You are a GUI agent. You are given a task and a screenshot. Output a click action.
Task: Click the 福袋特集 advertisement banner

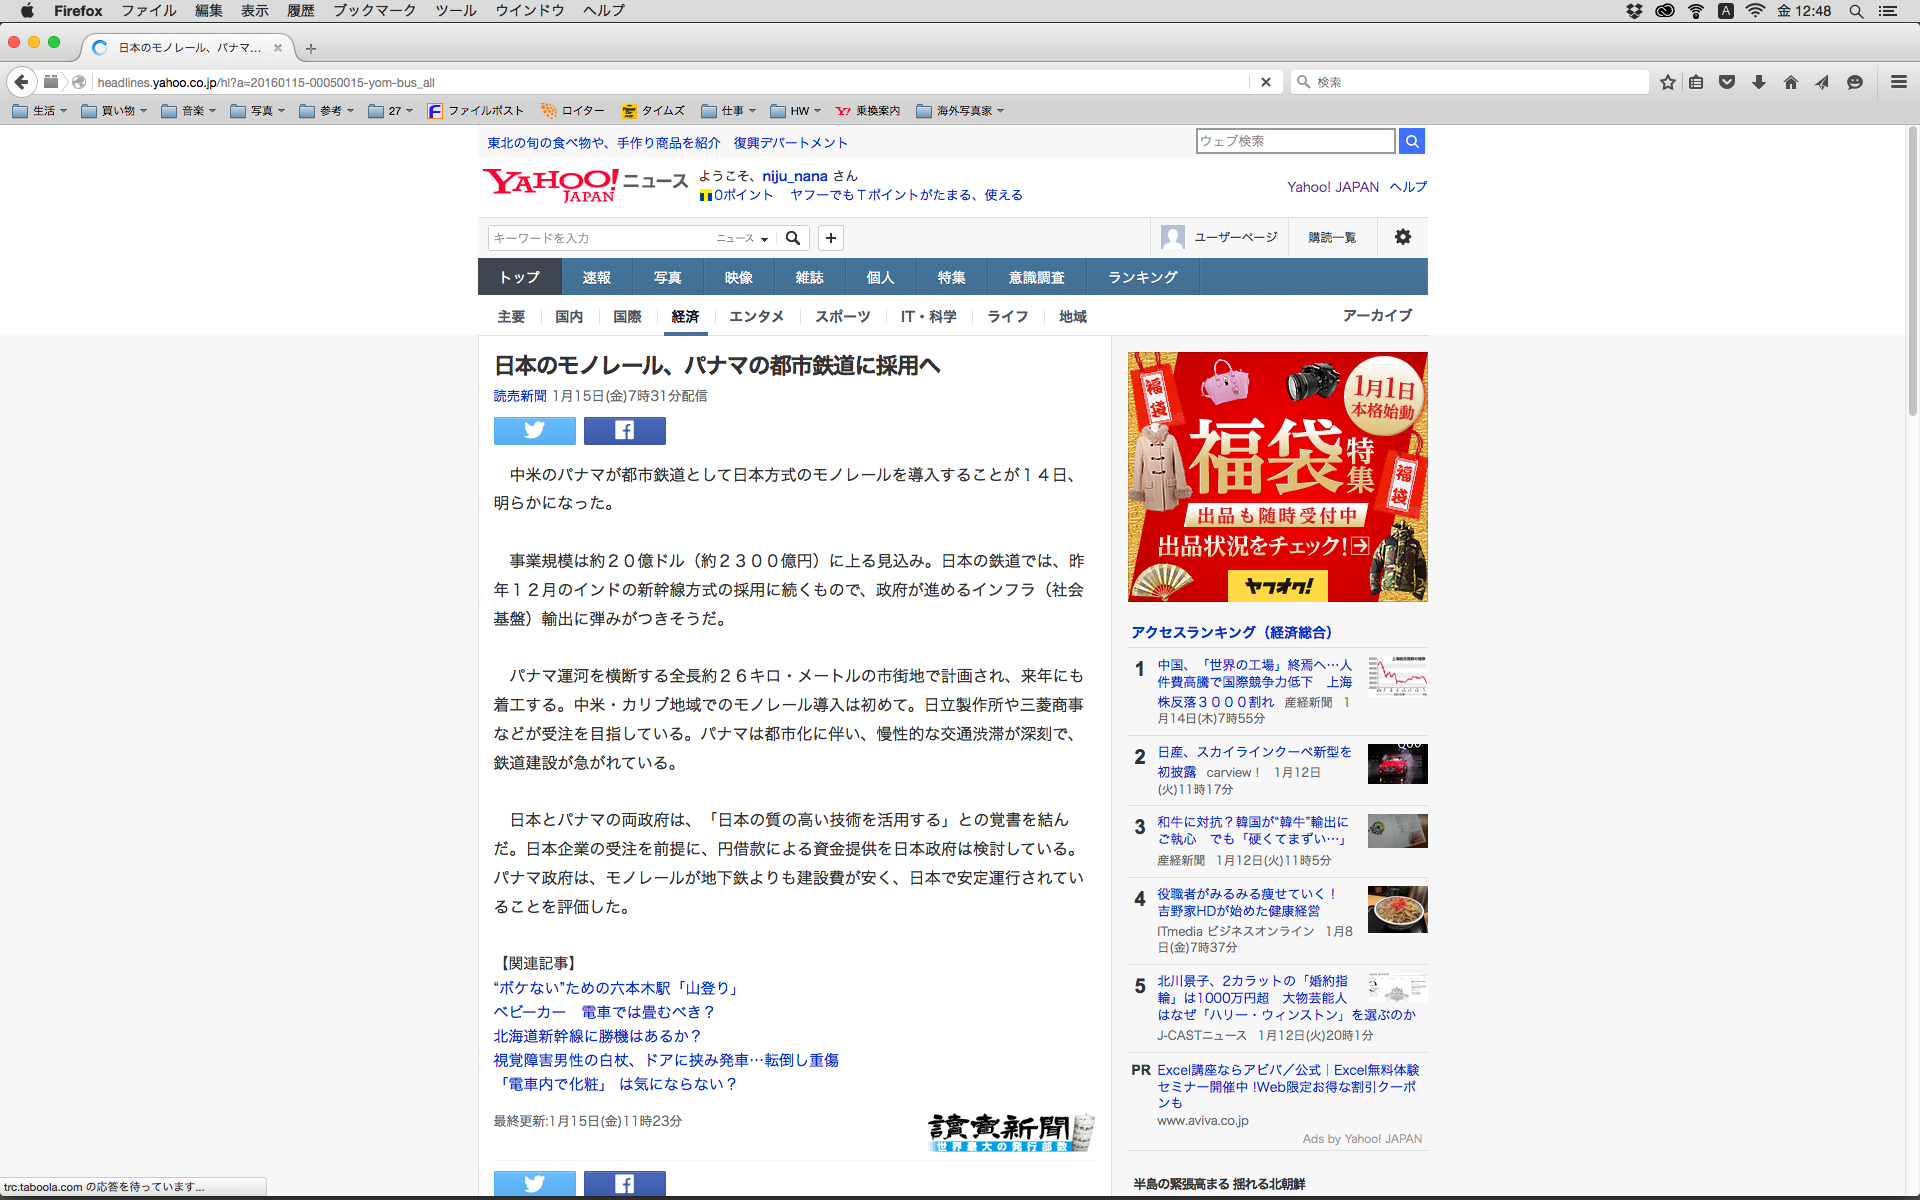pos(1277,477)
